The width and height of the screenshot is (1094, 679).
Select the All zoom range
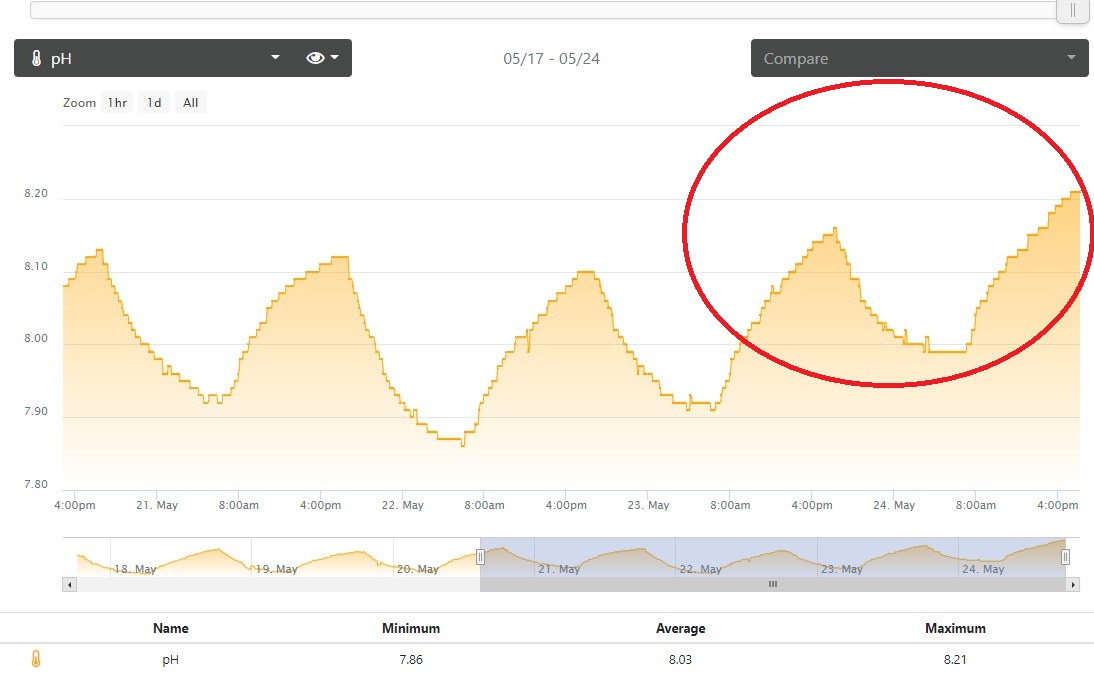pyautogui.click(x=190, y=103)
